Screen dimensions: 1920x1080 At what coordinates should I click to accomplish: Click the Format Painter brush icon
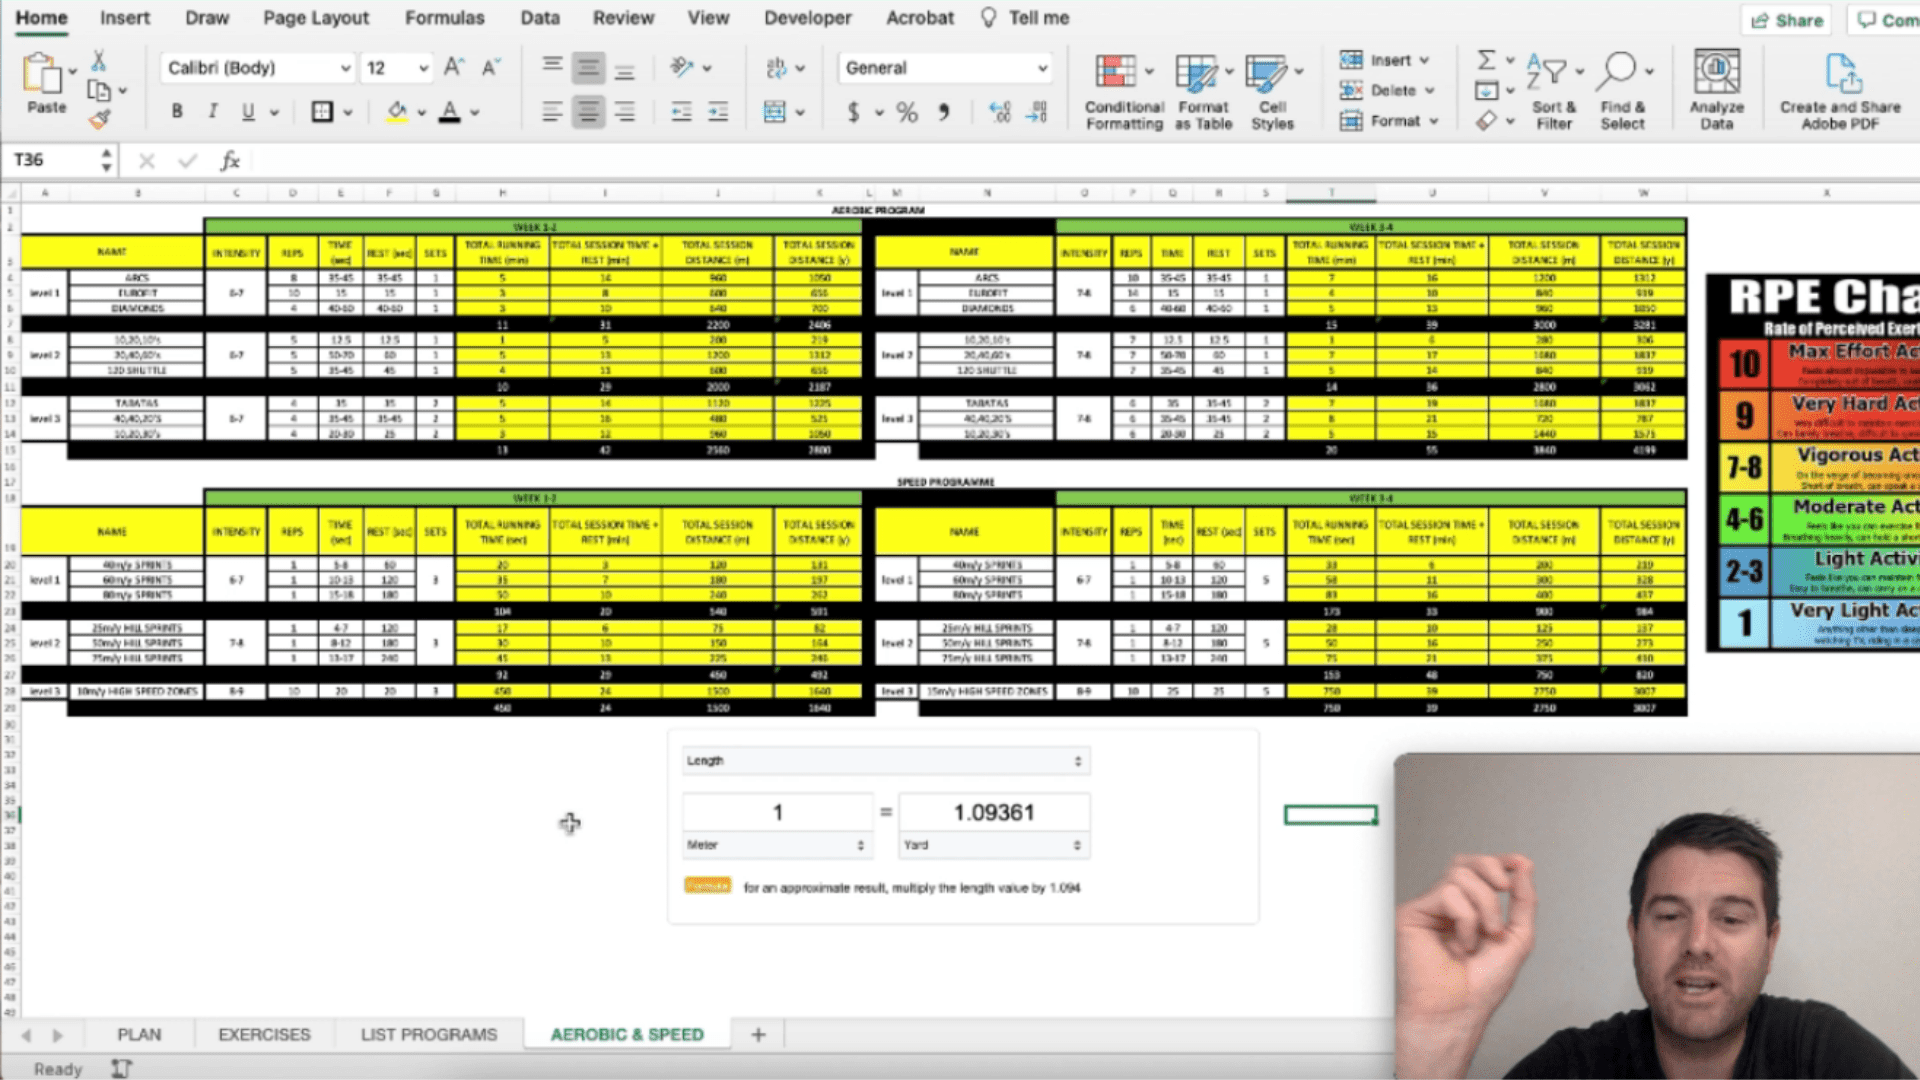coord(99,120)
